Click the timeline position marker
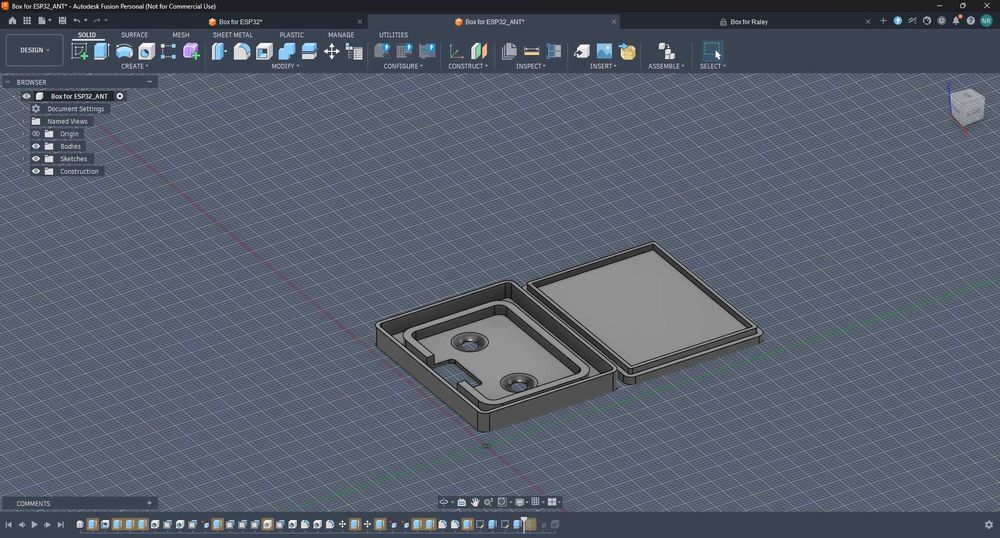Image resolution: width=1000 pixels, height=538 pixels. point(524,523)
